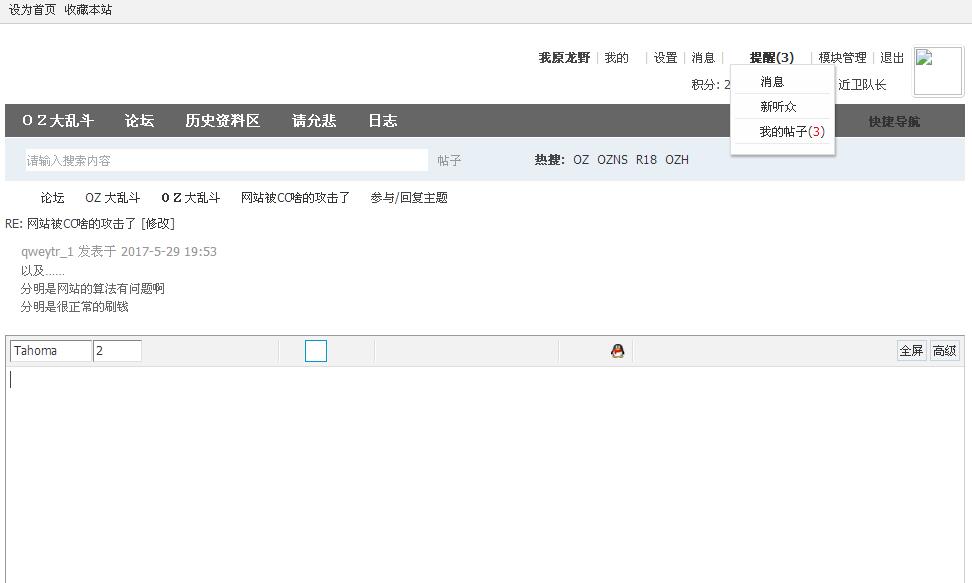This screenshot has height=583, width=972.
Task: Switch to 高级 advanced editor mode
Action: pos(944,350)
